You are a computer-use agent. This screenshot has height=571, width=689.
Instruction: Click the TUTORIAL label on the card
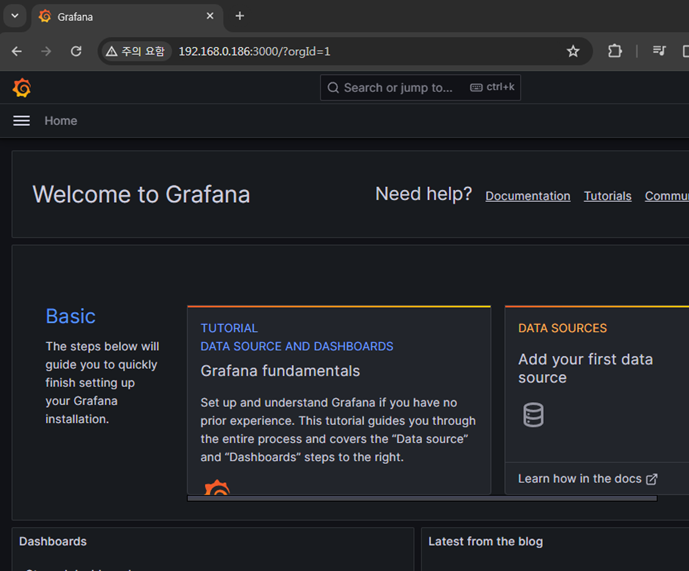click(x=229, y=328)
